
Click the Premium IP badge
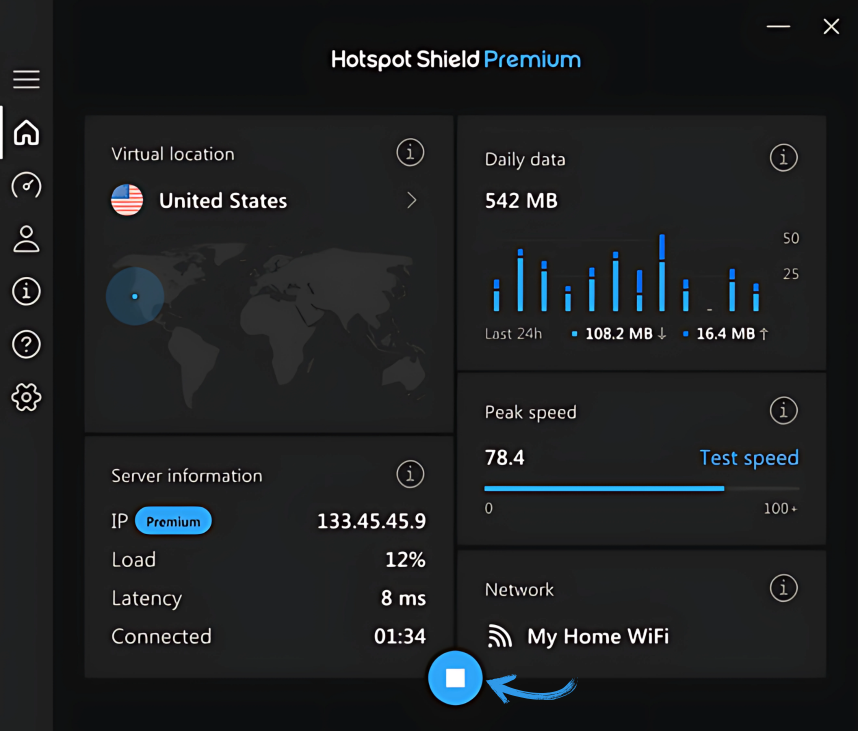pyautogui.click(x=173, y=521)
